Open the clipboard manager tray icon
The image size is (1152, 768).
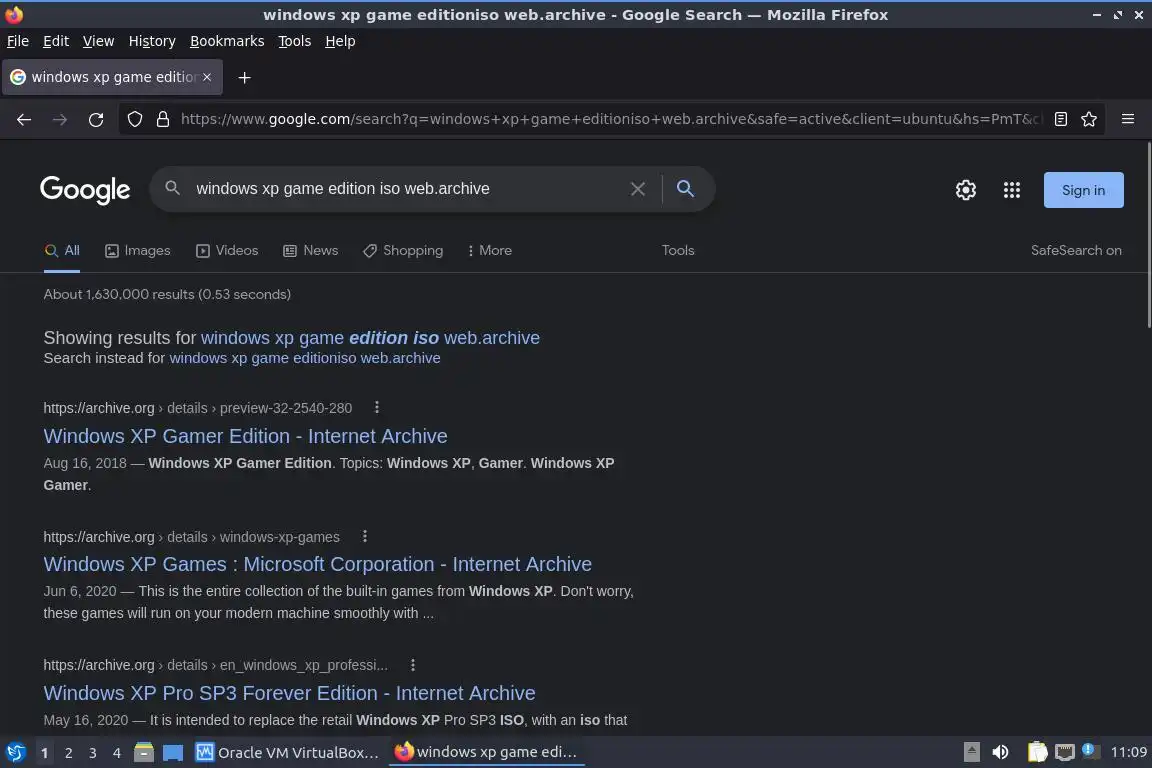1037,752
